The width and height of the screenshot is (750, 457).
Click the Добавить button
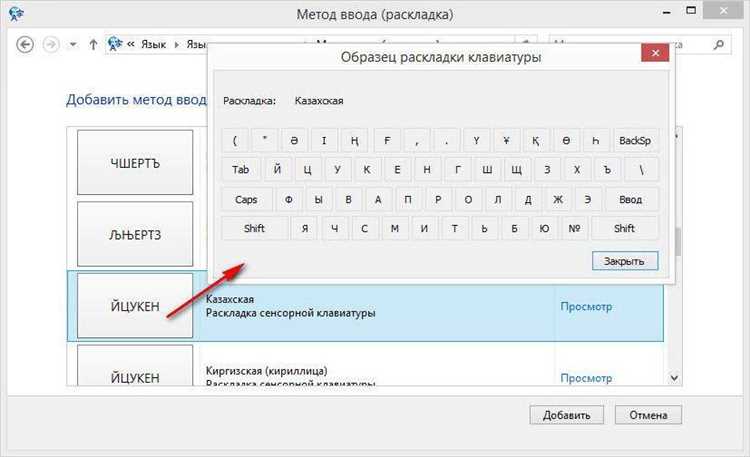tap(566, 415)
